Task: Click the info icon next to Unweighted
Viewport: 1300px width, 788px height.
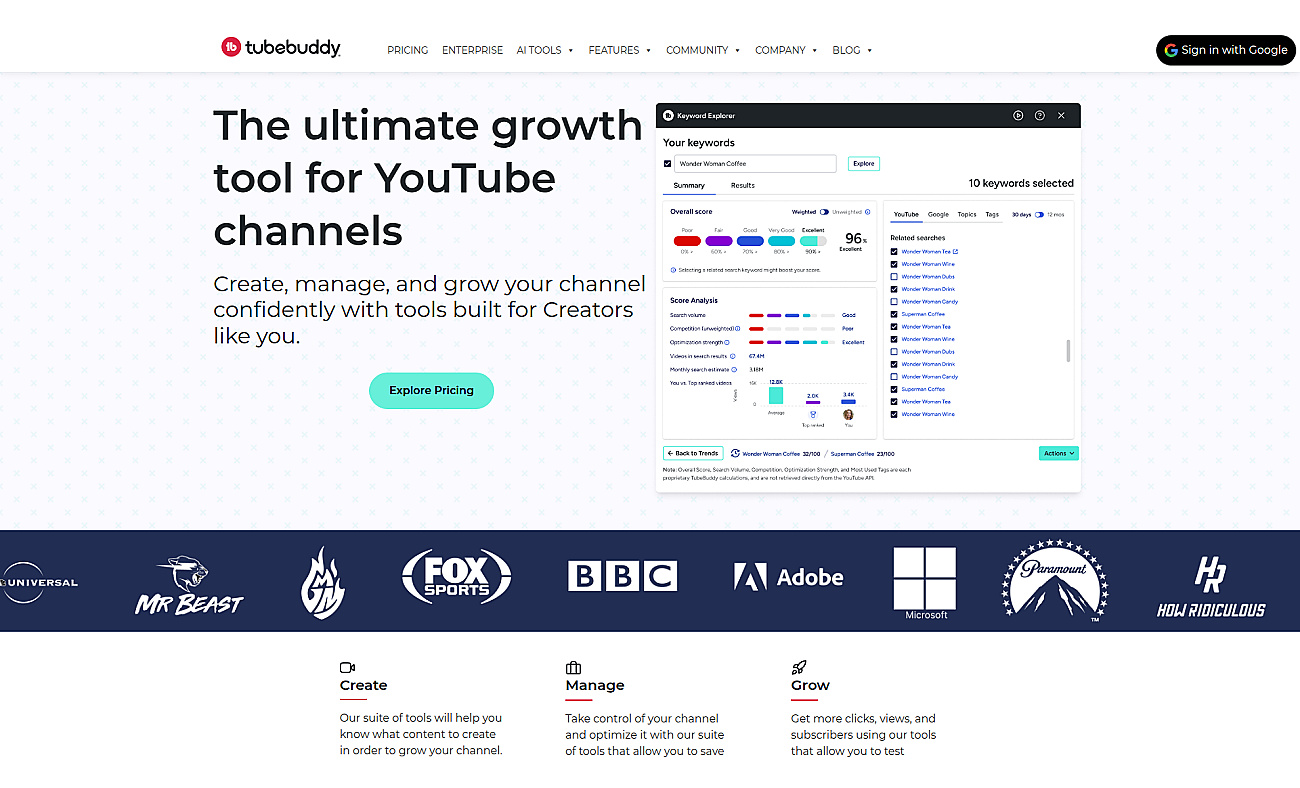Action: click(866, 212)
